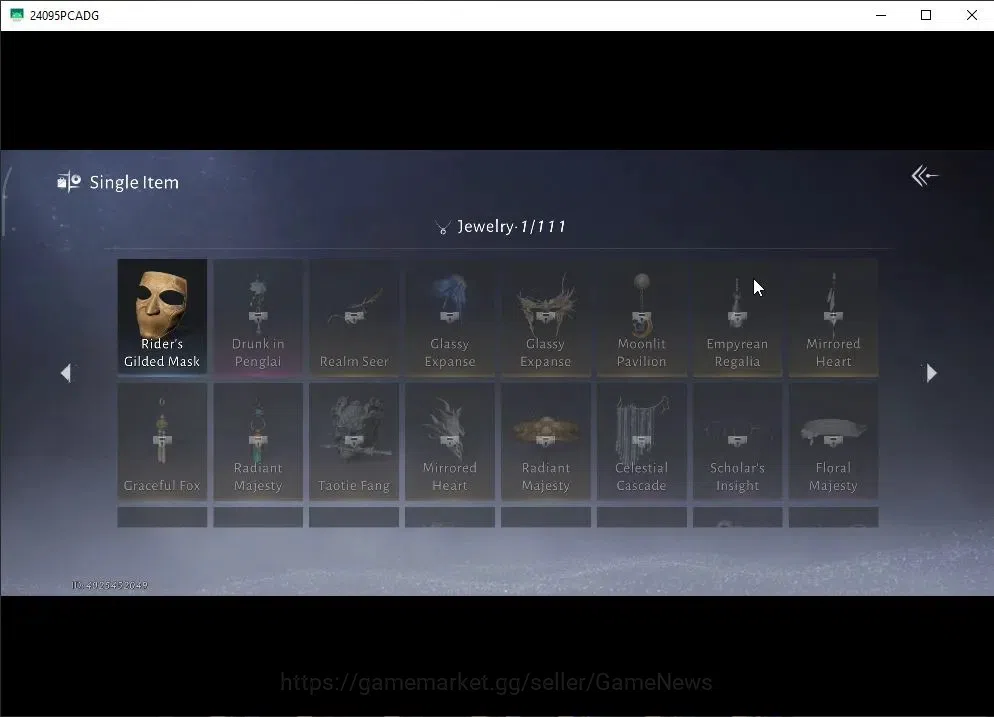Select the first-row Mirrored Heart item
The width and height of the screenshot is (994, 717).
(x=834, y=316)
